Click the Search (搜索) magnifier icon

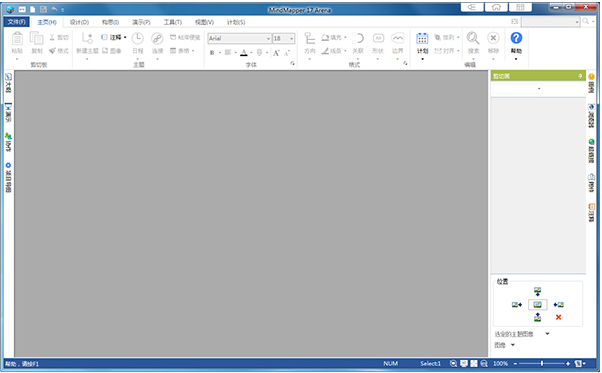473,38
